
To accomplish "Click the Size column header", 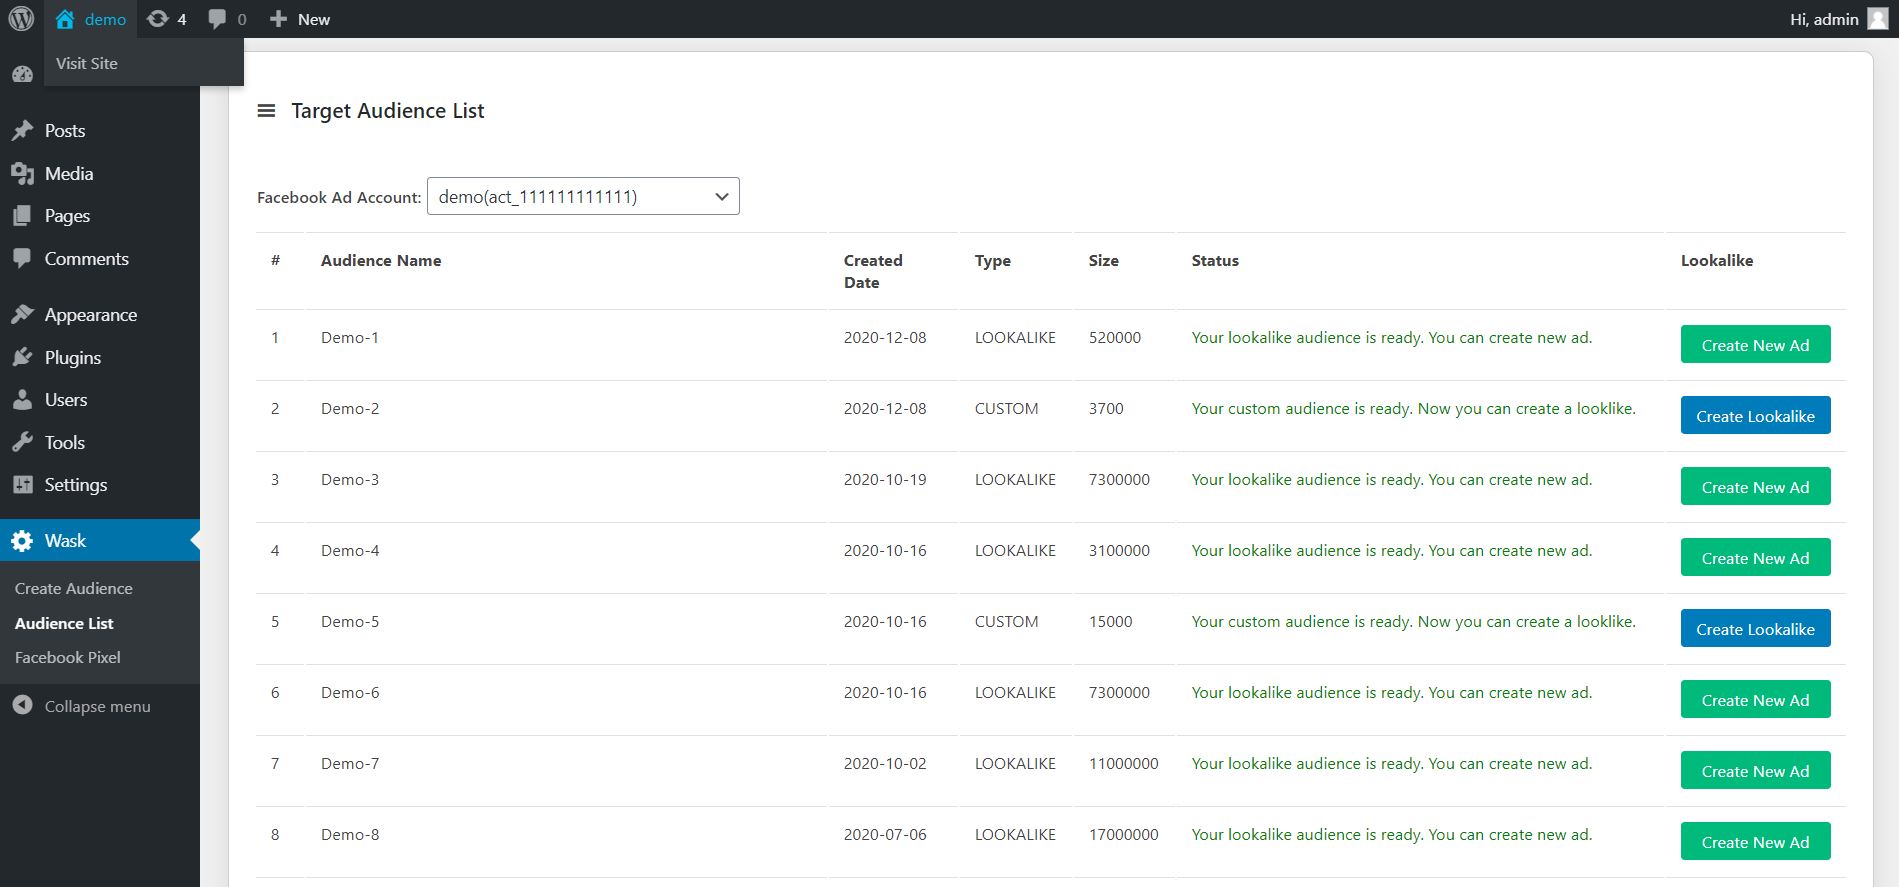I will (1104, 260).
